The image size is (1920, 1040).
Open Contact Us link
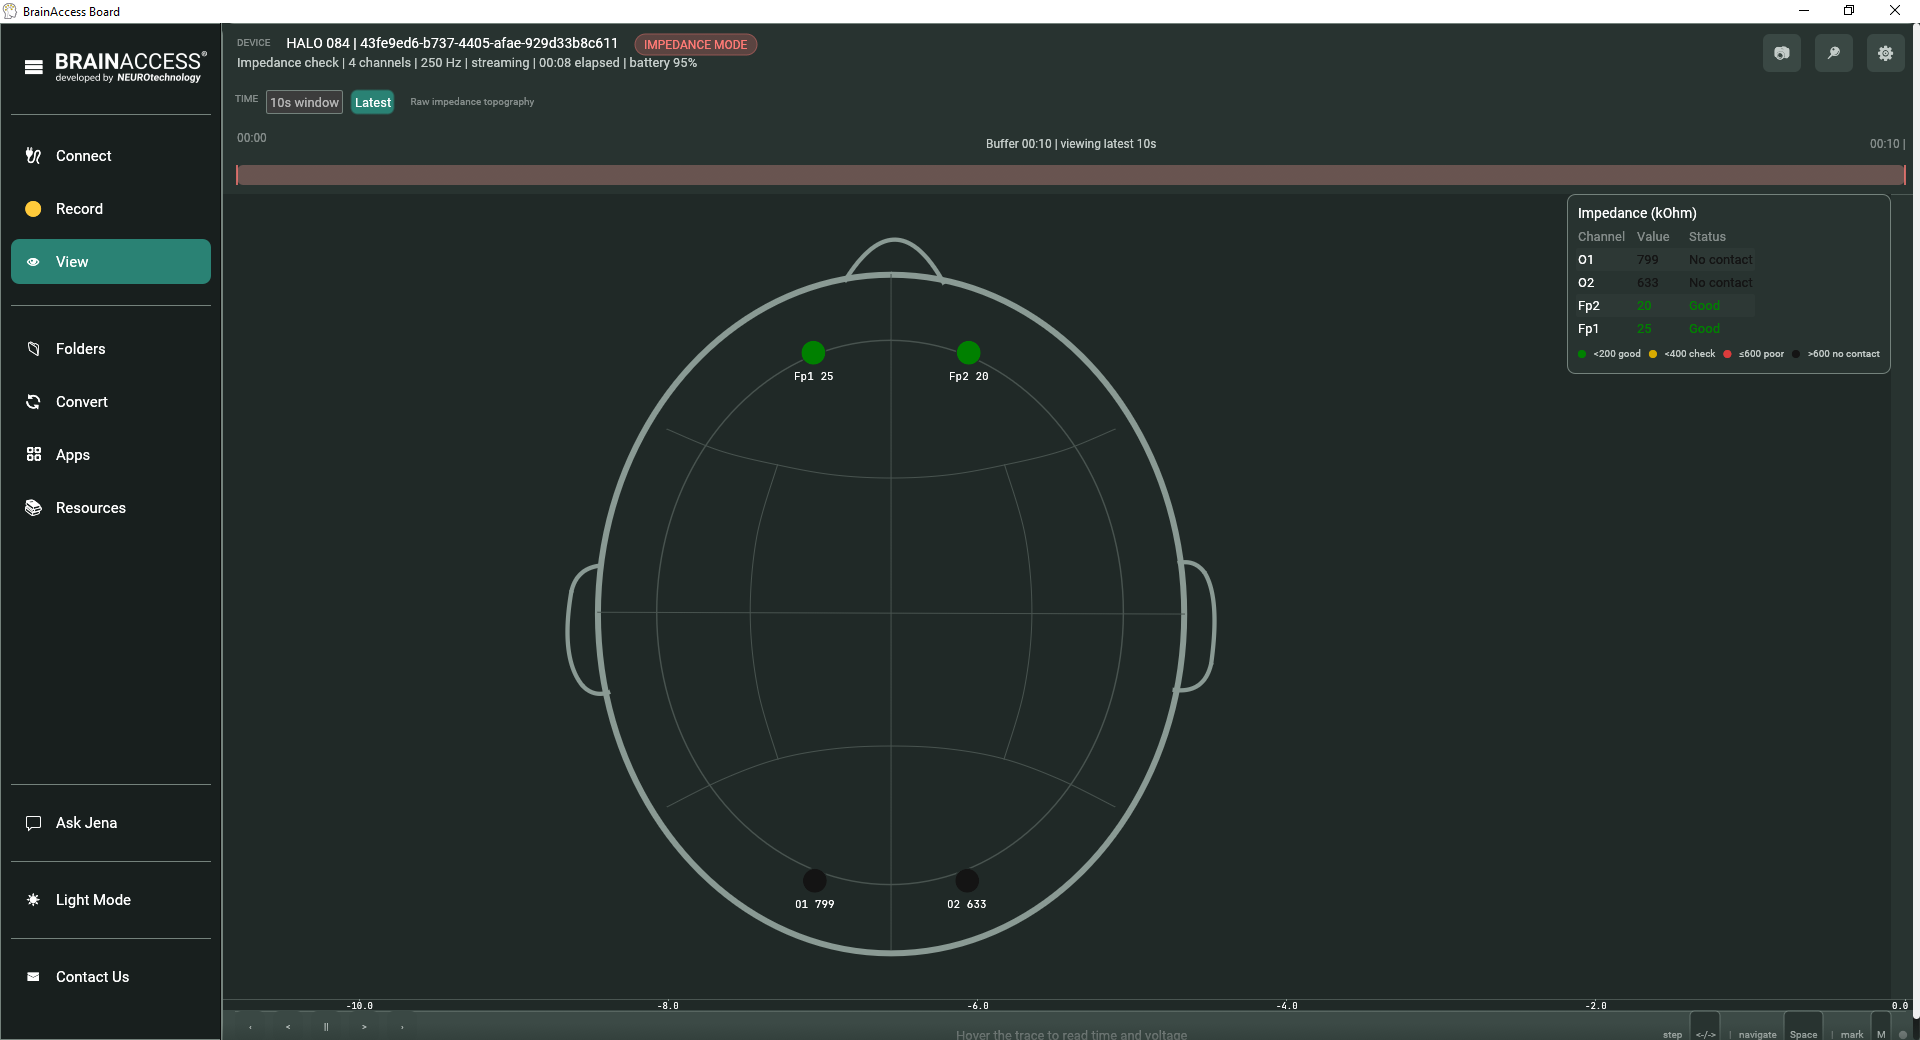(111, 977)
